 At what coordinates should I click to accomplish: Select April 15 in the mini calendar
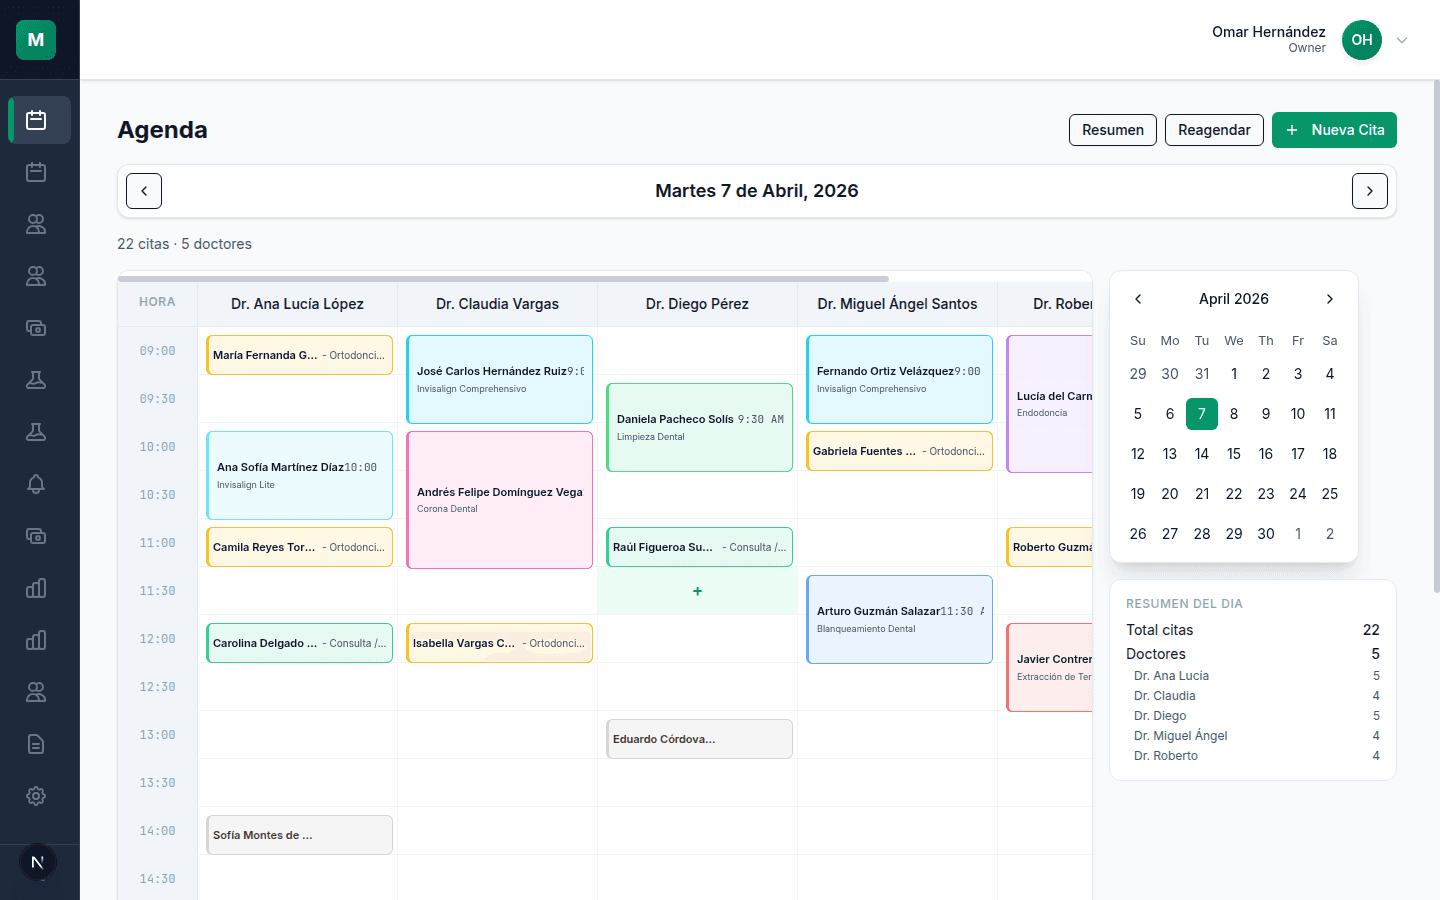click(1233, 454)
